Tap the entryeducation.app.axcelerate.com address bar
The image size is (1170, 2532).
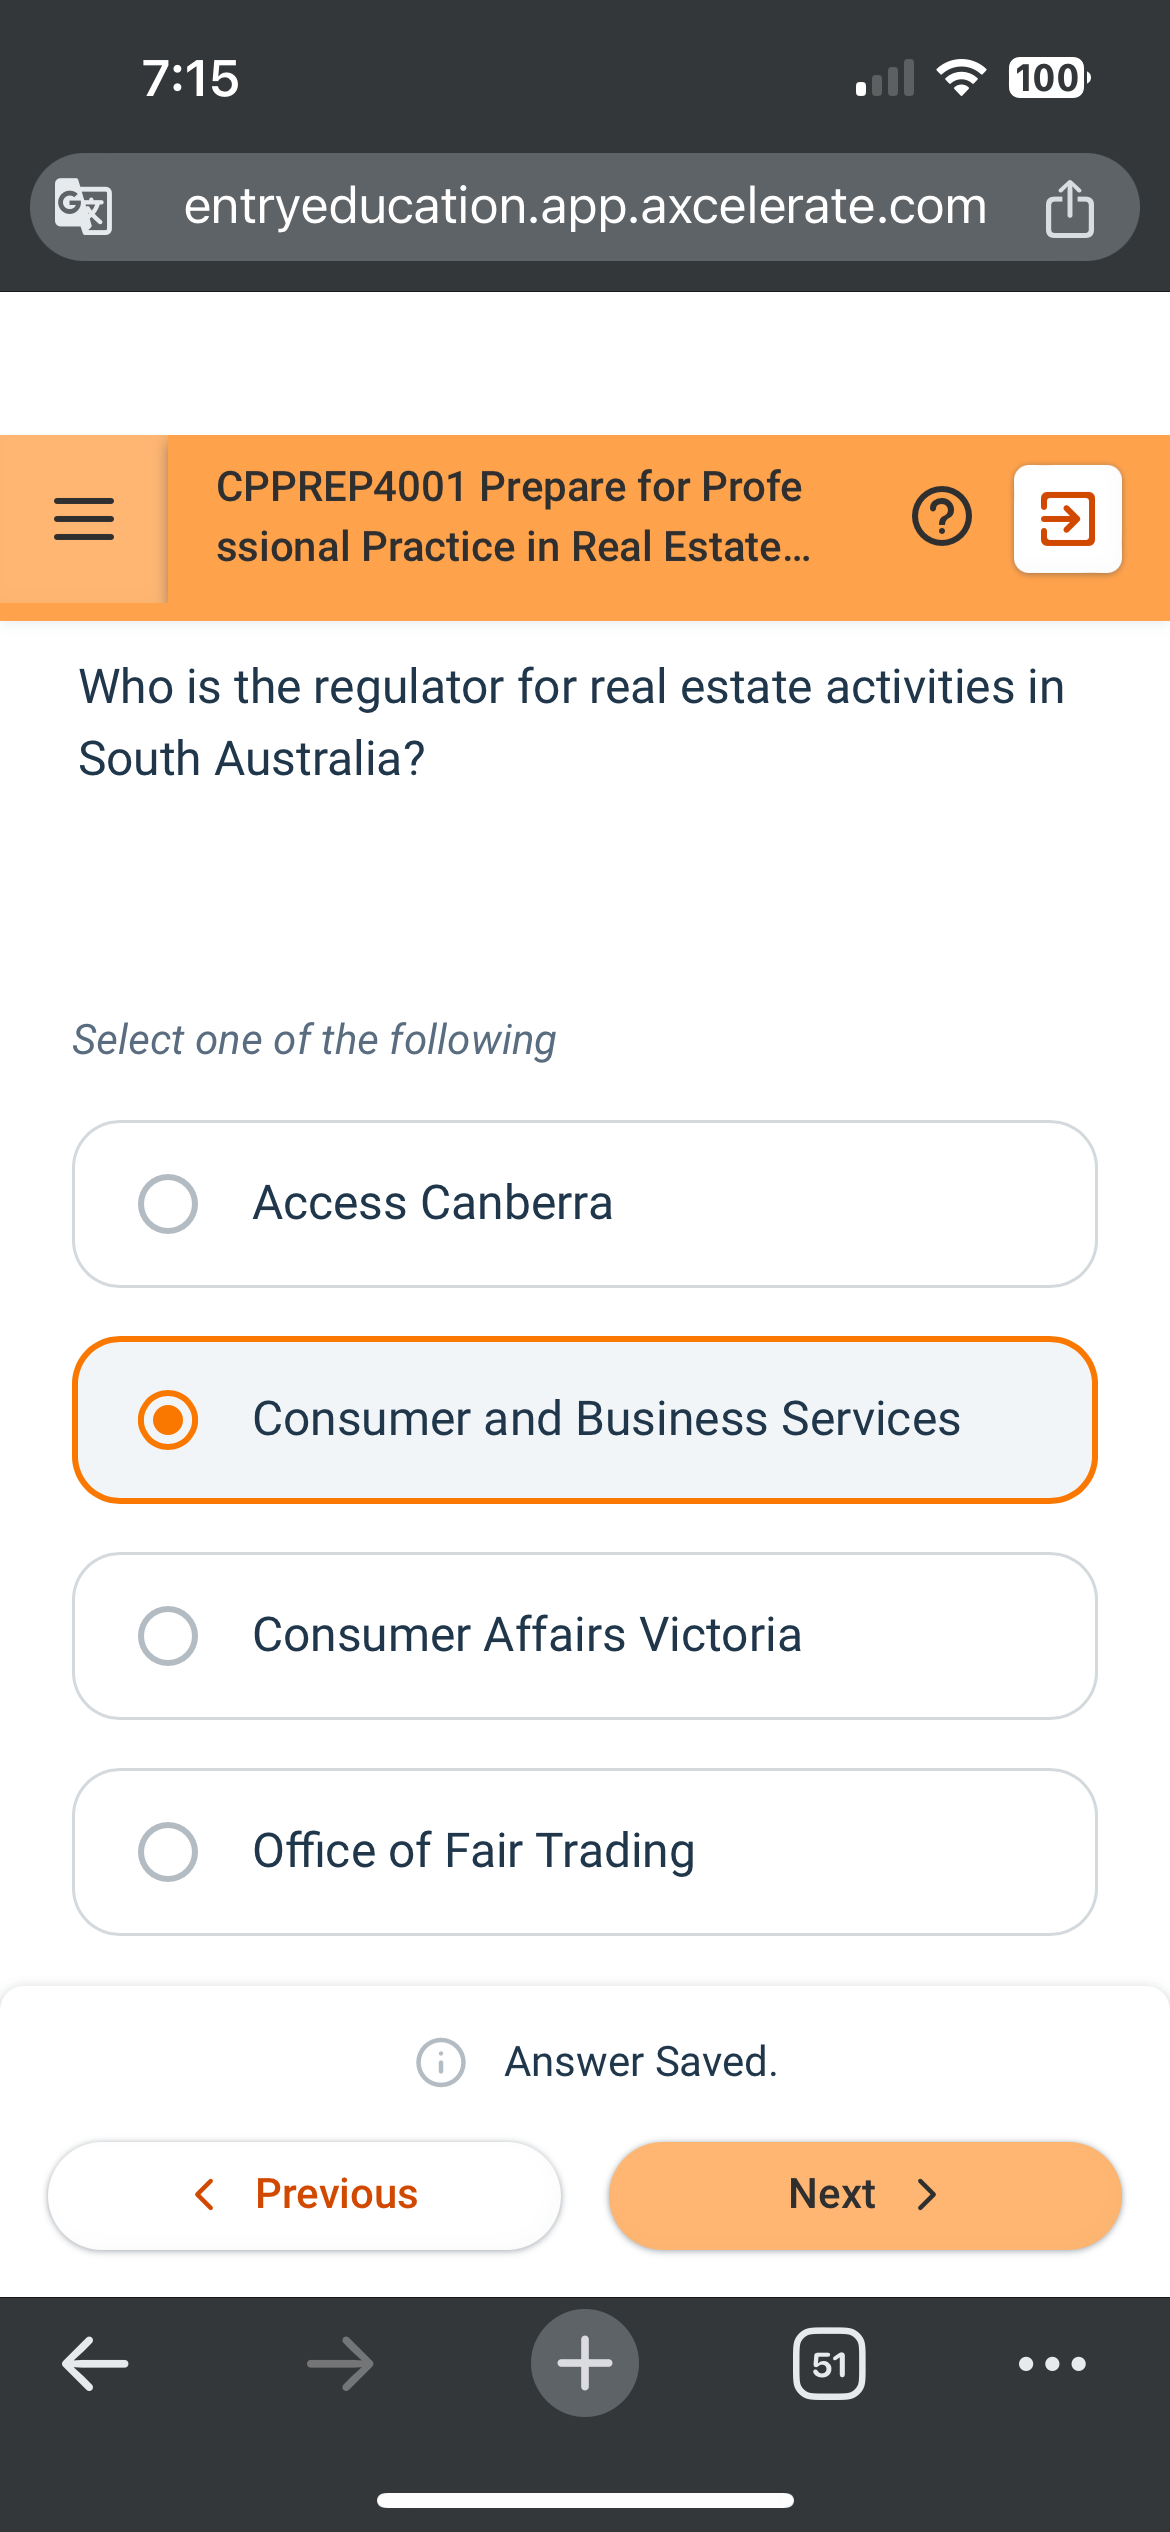[x=585, y=206]
